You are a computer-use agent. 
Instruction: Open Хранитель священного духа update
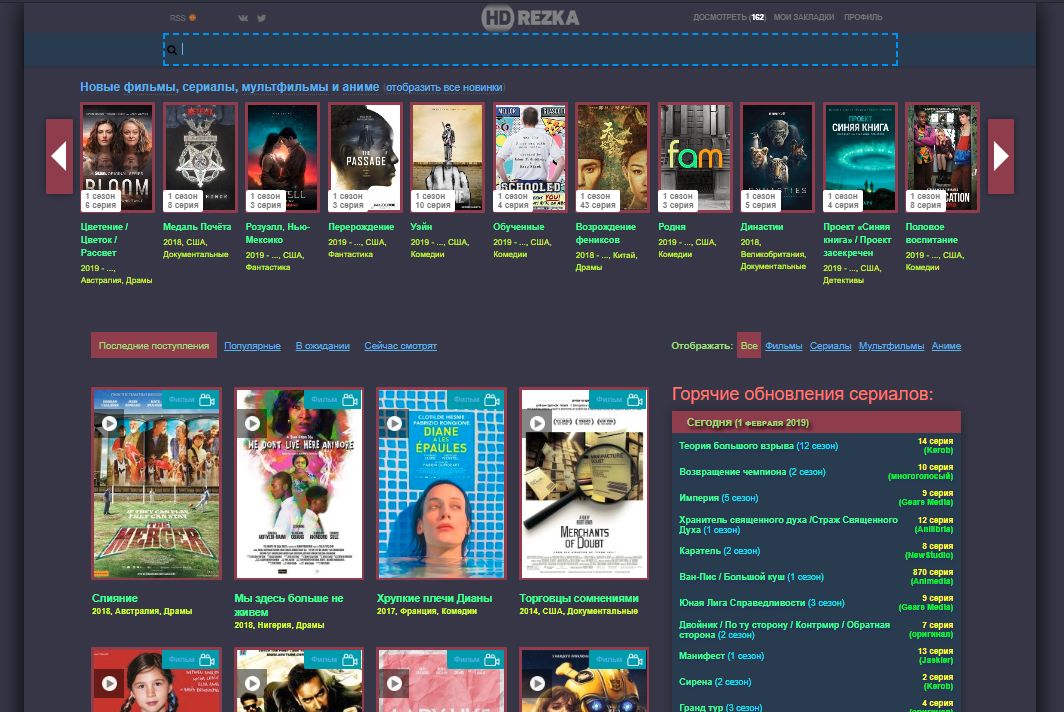(x=788, y=525)
